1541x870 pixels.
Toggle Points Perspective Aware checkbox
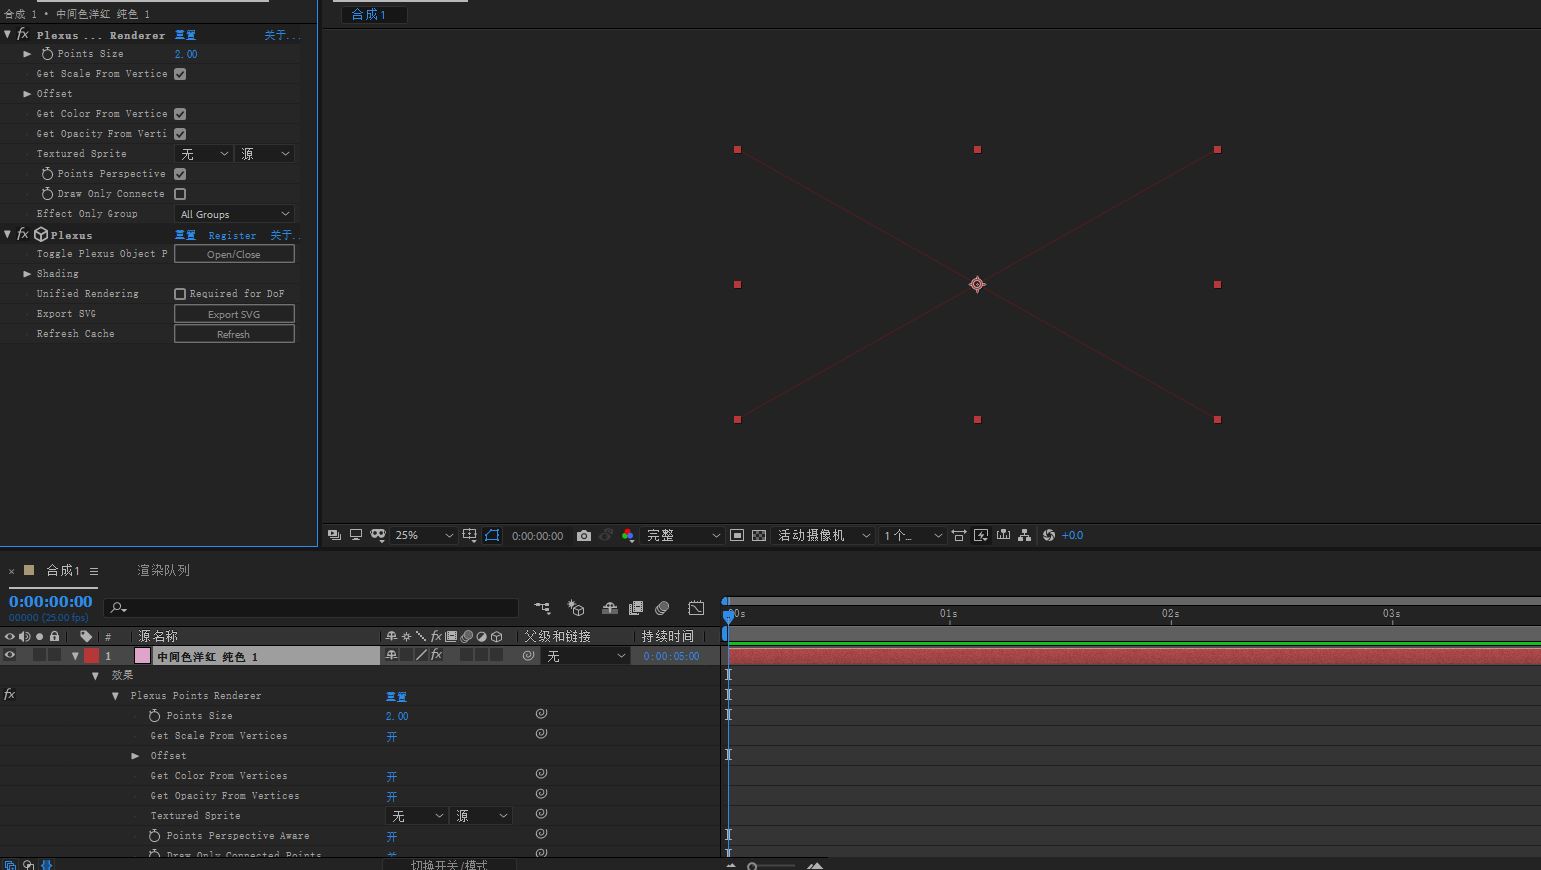(180, 174)
